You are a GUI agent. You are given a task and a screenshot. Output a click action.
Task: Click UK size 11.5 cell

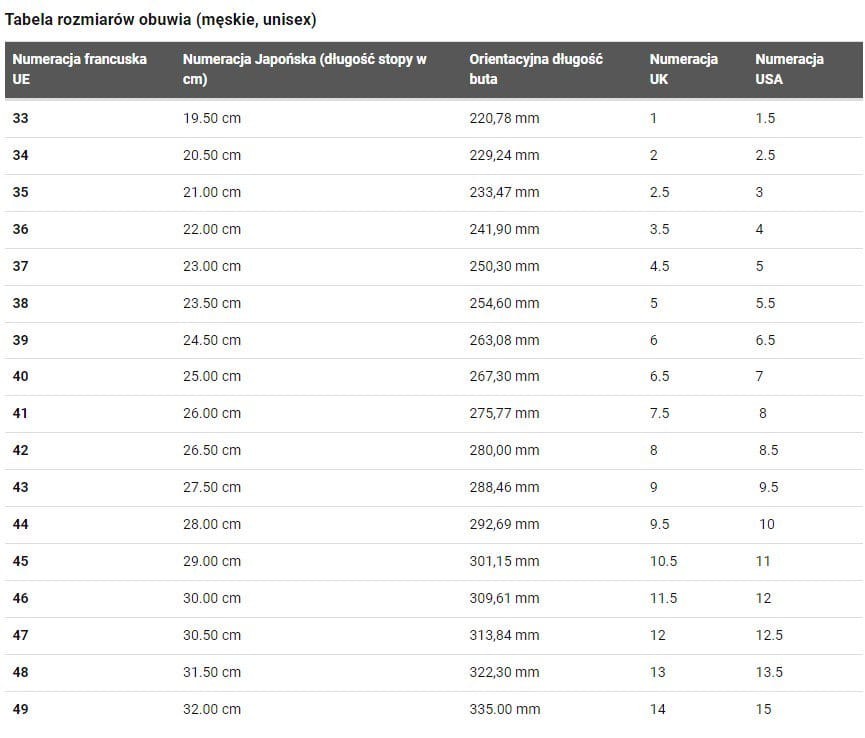(663, 598)
